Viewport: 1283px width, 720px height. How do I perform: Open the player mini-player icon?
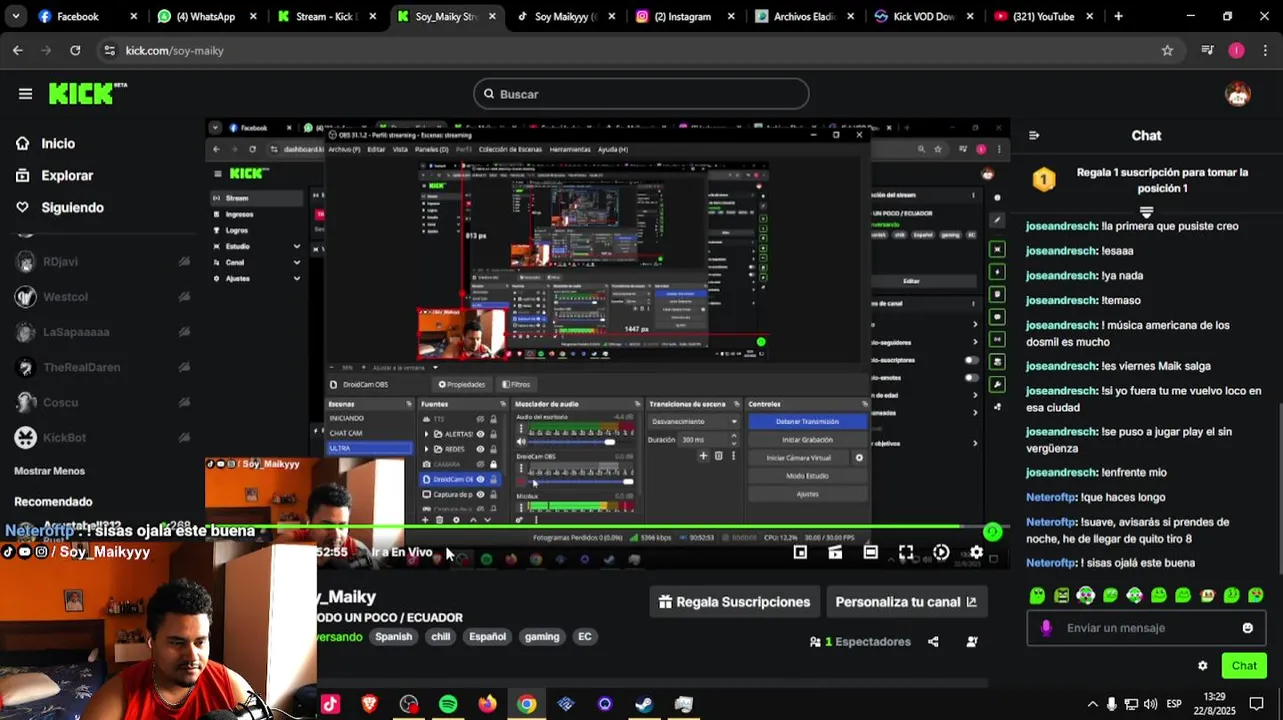point(800,552)
